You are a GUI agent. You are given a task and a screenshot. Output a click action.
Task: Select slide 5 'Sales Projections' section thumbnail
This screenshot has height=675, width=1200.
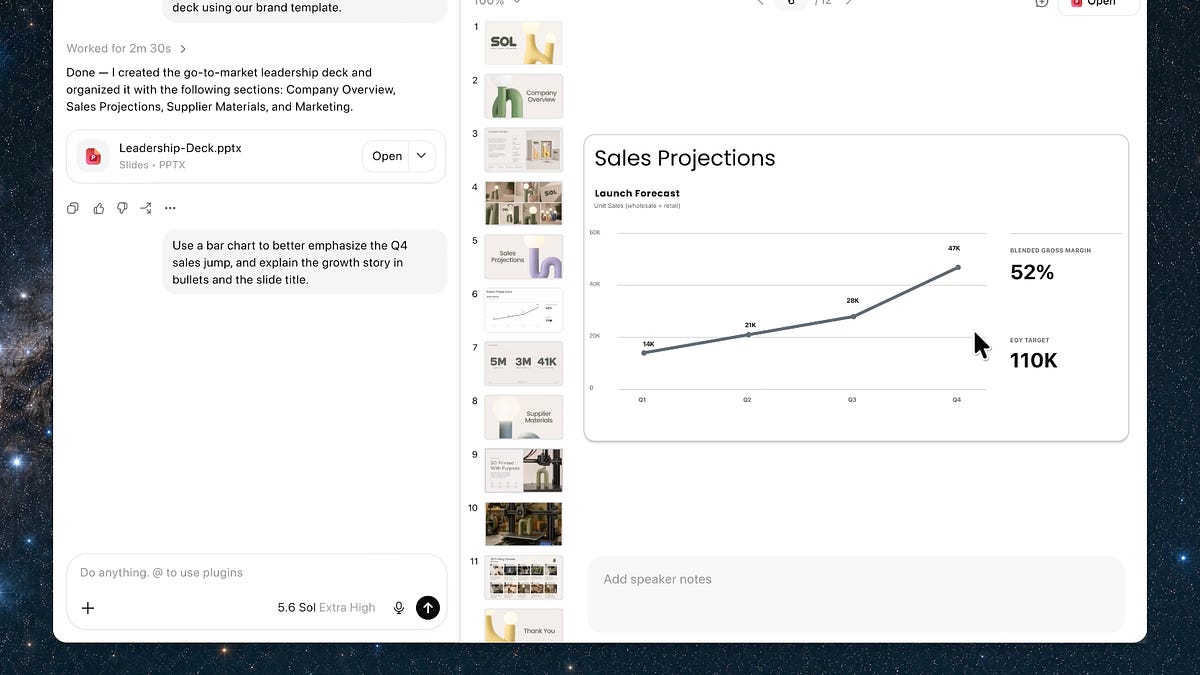523,257
